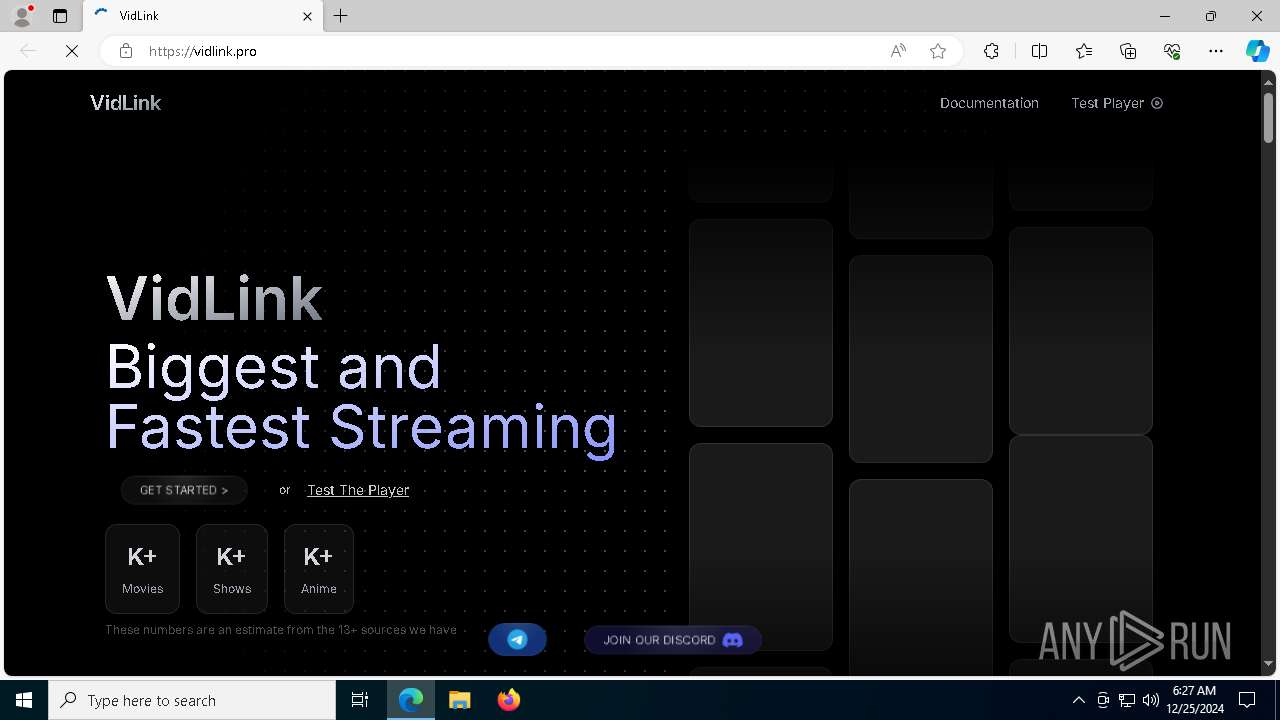Open a new browser tab
This screenshot has width=1280, height=720.
click(341, 16)
